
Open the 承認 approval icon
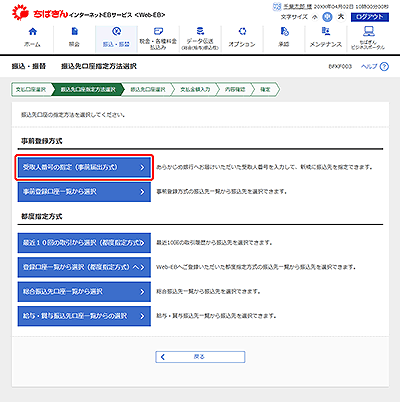point(284,32)
